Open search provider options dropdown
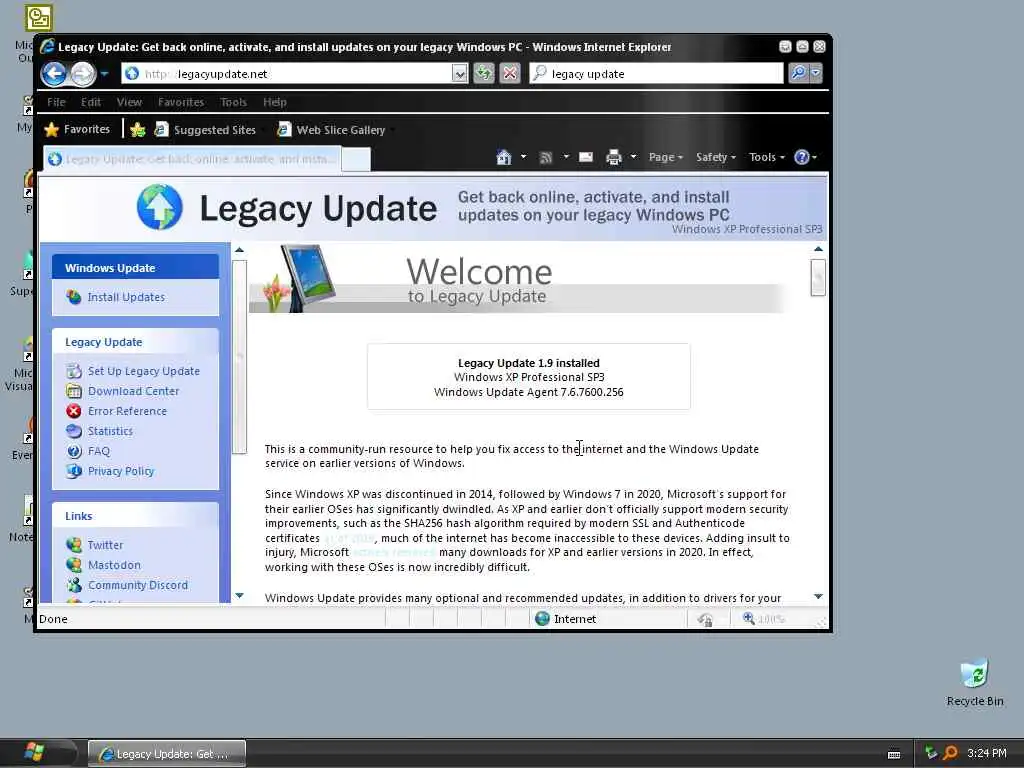This screenshot has width=1024, height=768. click(816, 73)
